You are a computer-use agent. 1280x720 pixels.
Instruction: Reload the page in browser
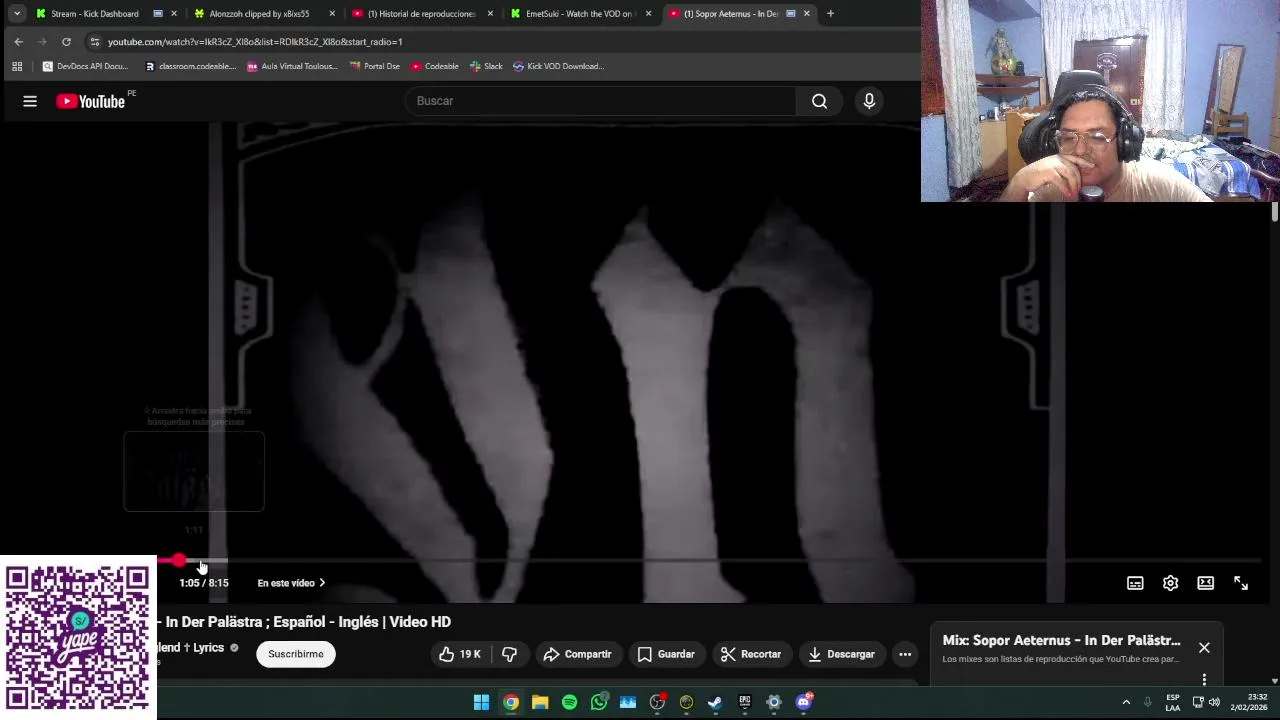pos(66,42)
